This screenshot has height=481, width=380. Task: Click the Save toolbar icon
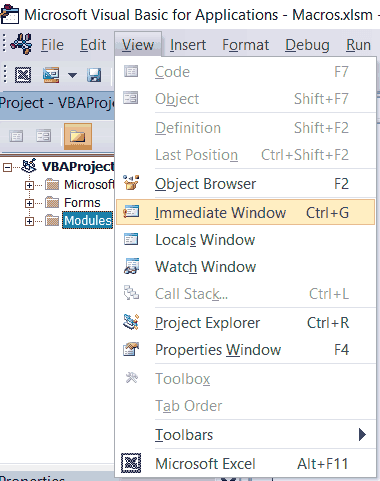(94, 75)
